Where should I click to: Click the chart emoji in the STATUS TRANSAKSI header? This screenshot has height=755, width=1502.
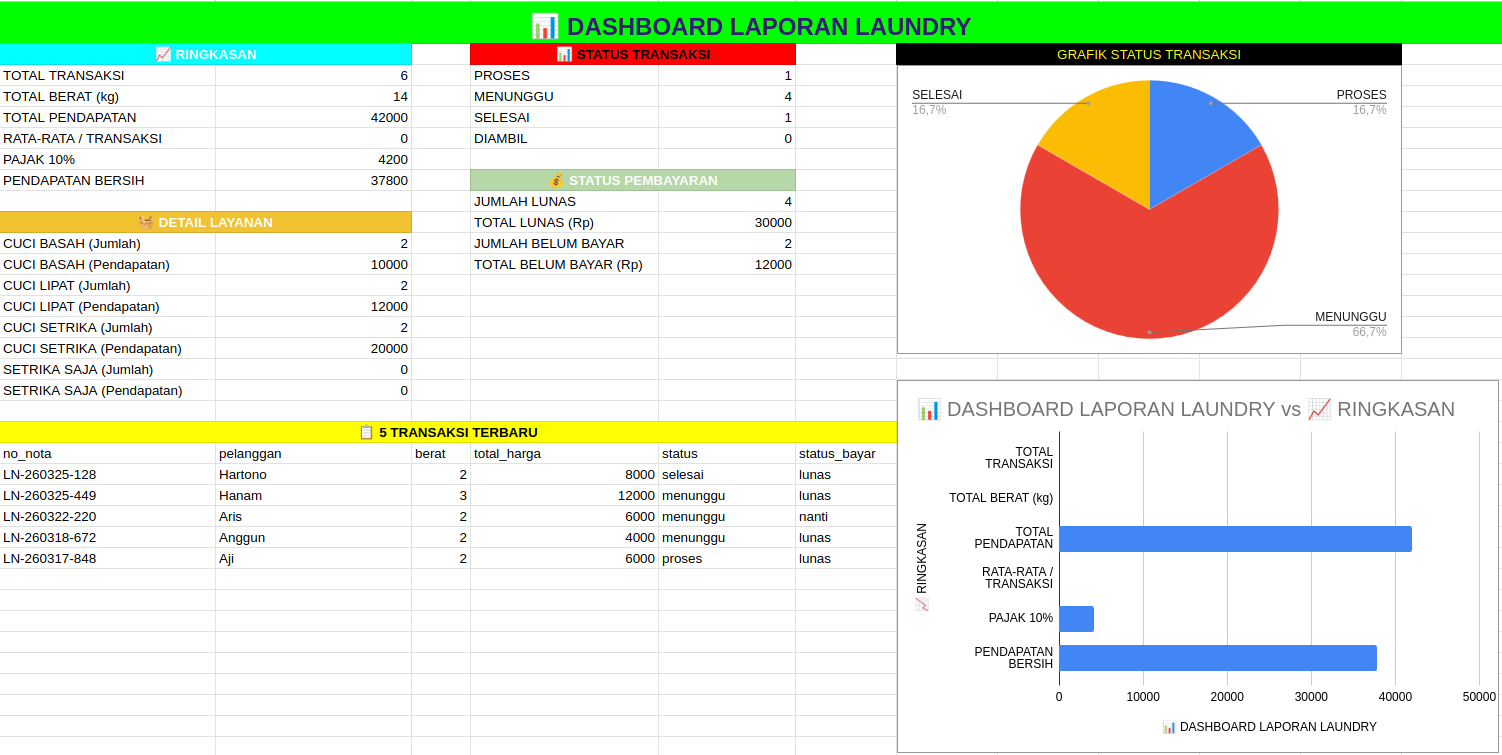564,55
